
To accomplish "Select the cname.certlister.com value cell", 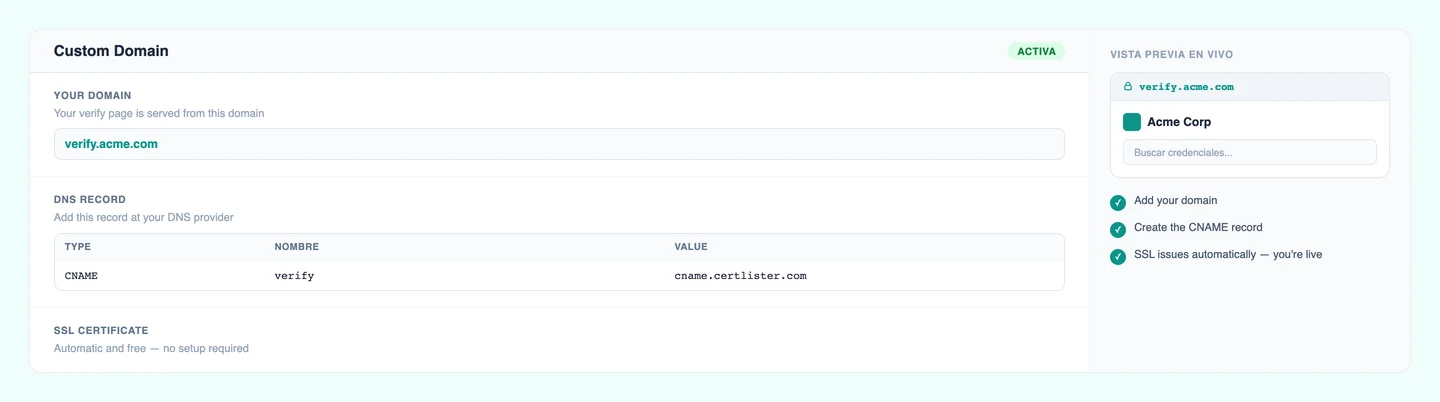I will (x=740, y=275).
